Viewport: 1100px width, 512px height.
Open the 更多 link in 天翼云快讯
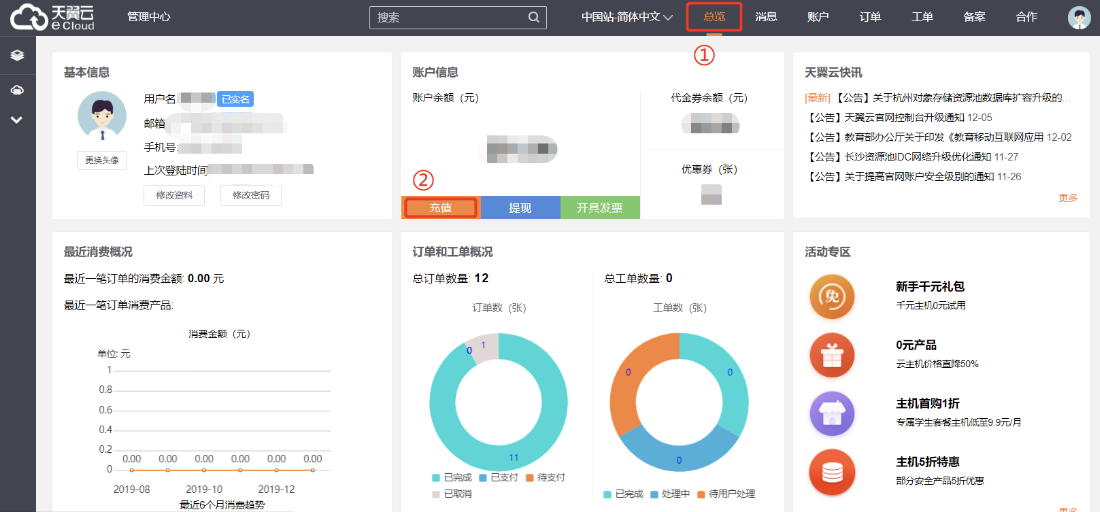click(1068, 198)
